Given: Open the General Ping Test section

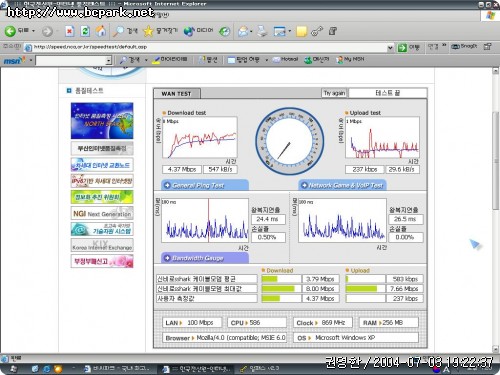Looking at the screenshot, I should click(x=205, y=185).
